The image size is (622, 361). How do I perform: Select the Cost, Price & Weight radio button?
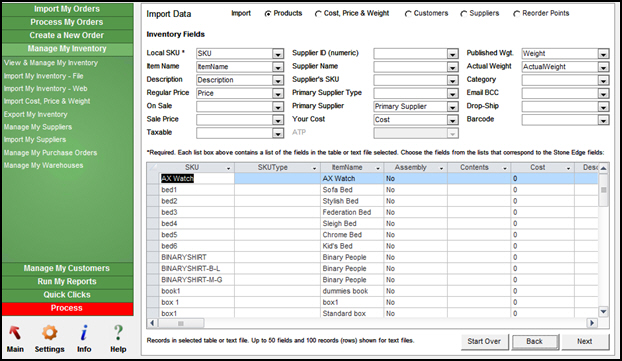(x=318, y=14)
